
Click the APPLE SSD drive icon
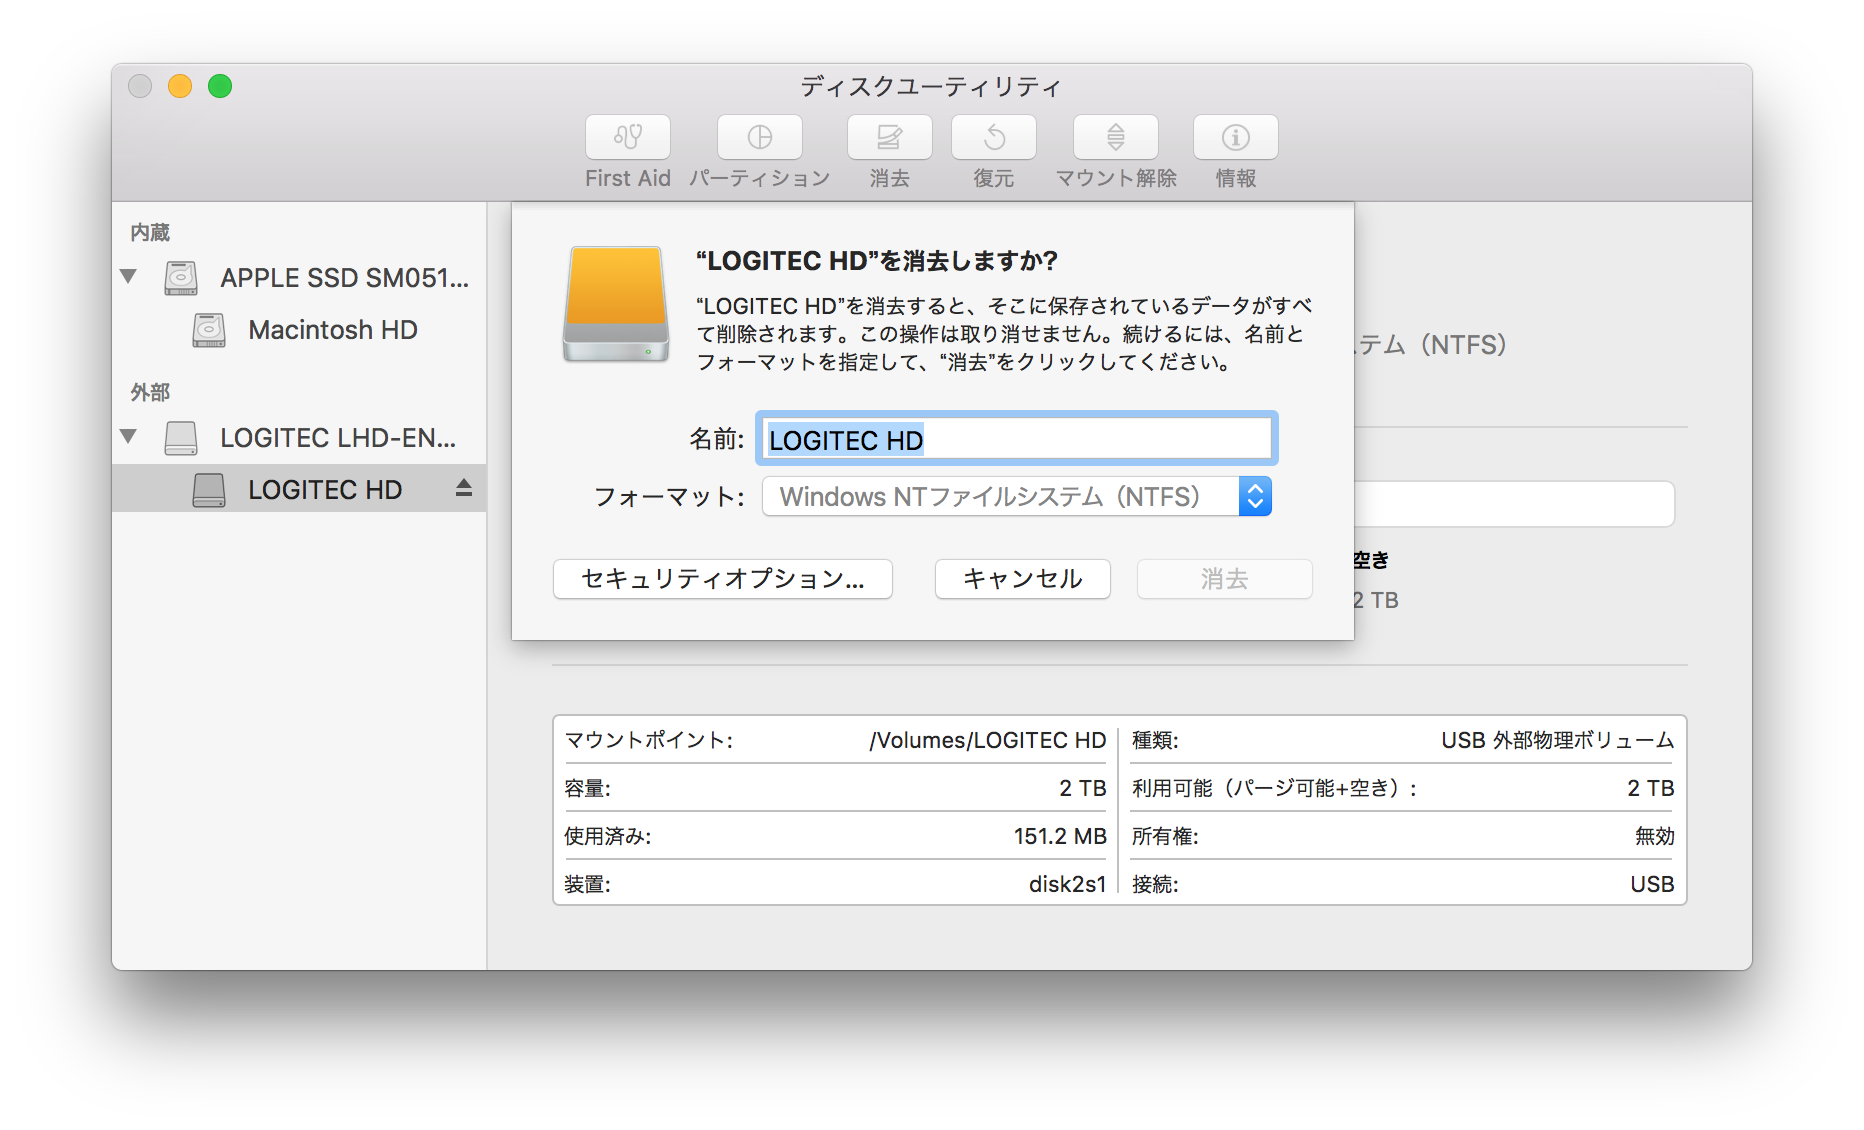click(181, 278)
